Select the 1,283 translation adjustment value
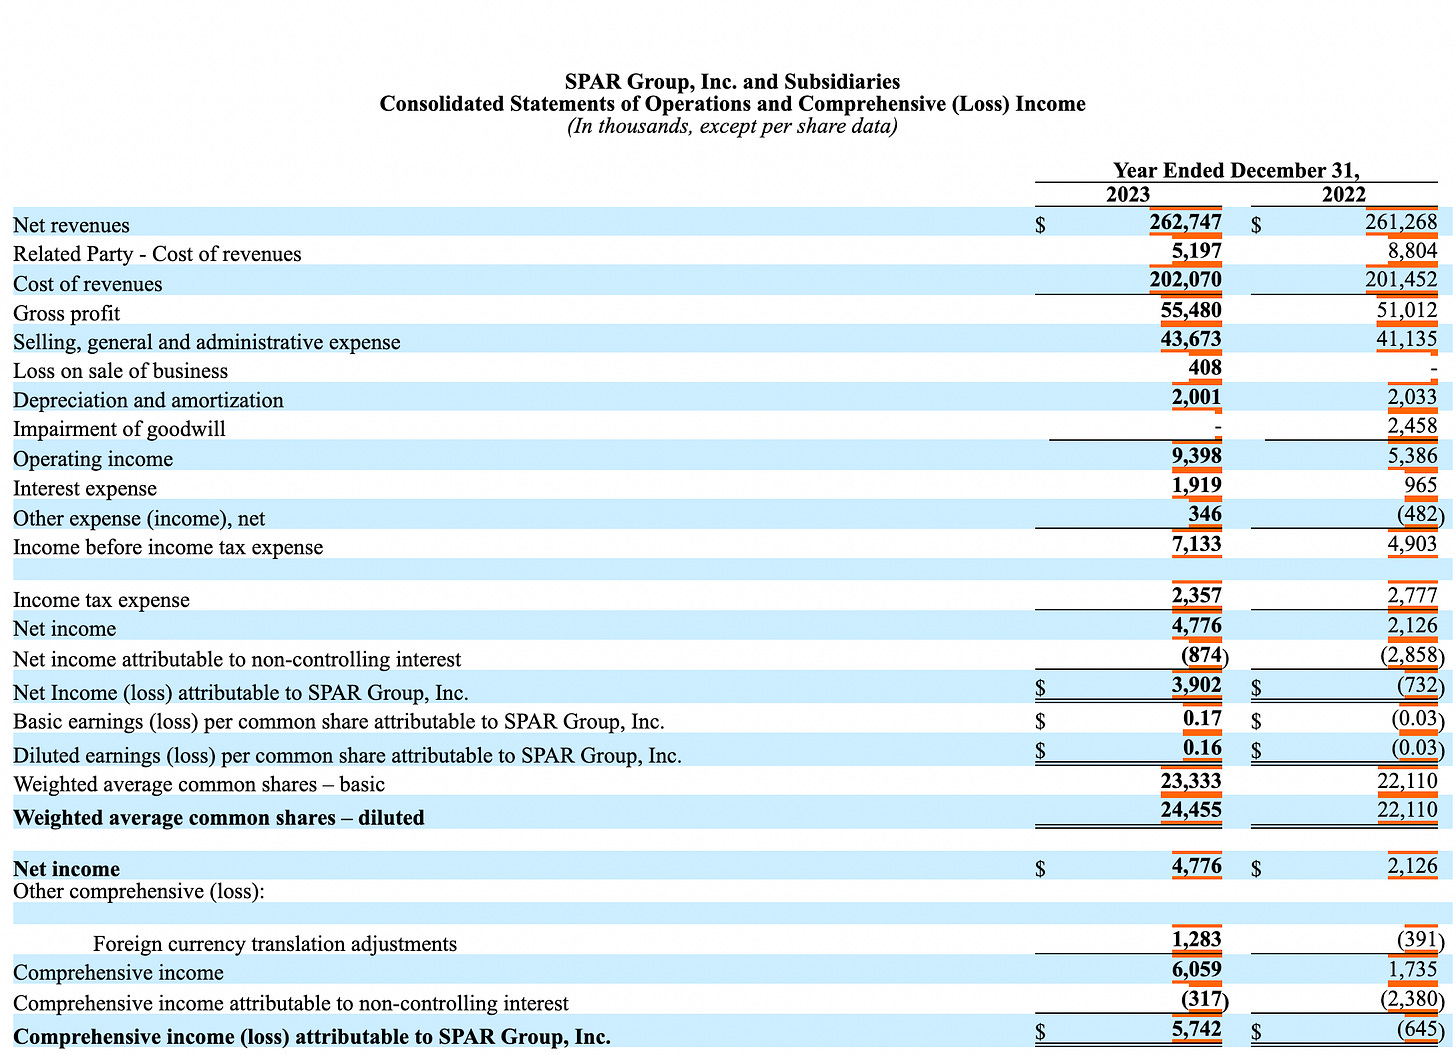The image size is (1456, 1055). click(x=1196, y=939)
